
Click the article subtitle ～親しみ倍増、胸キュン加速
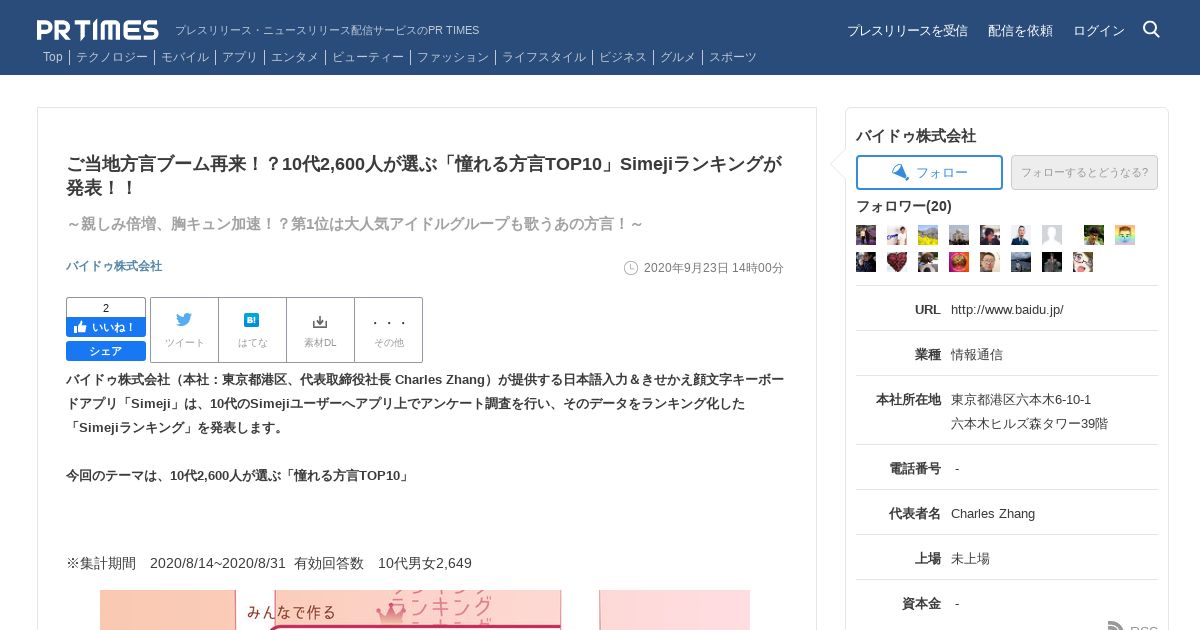click(x=355, y=224)
